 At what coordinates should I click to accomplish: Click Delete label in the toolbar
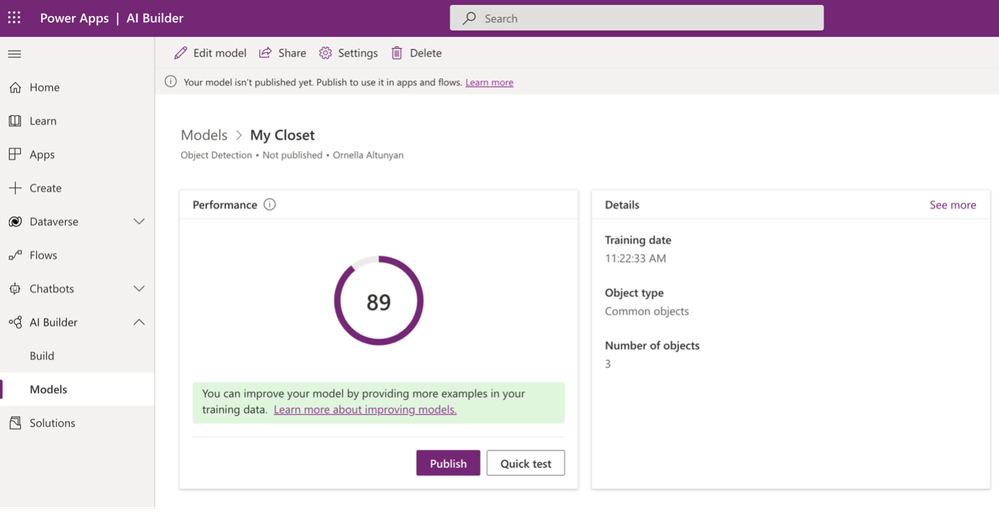tap(426, 53)
